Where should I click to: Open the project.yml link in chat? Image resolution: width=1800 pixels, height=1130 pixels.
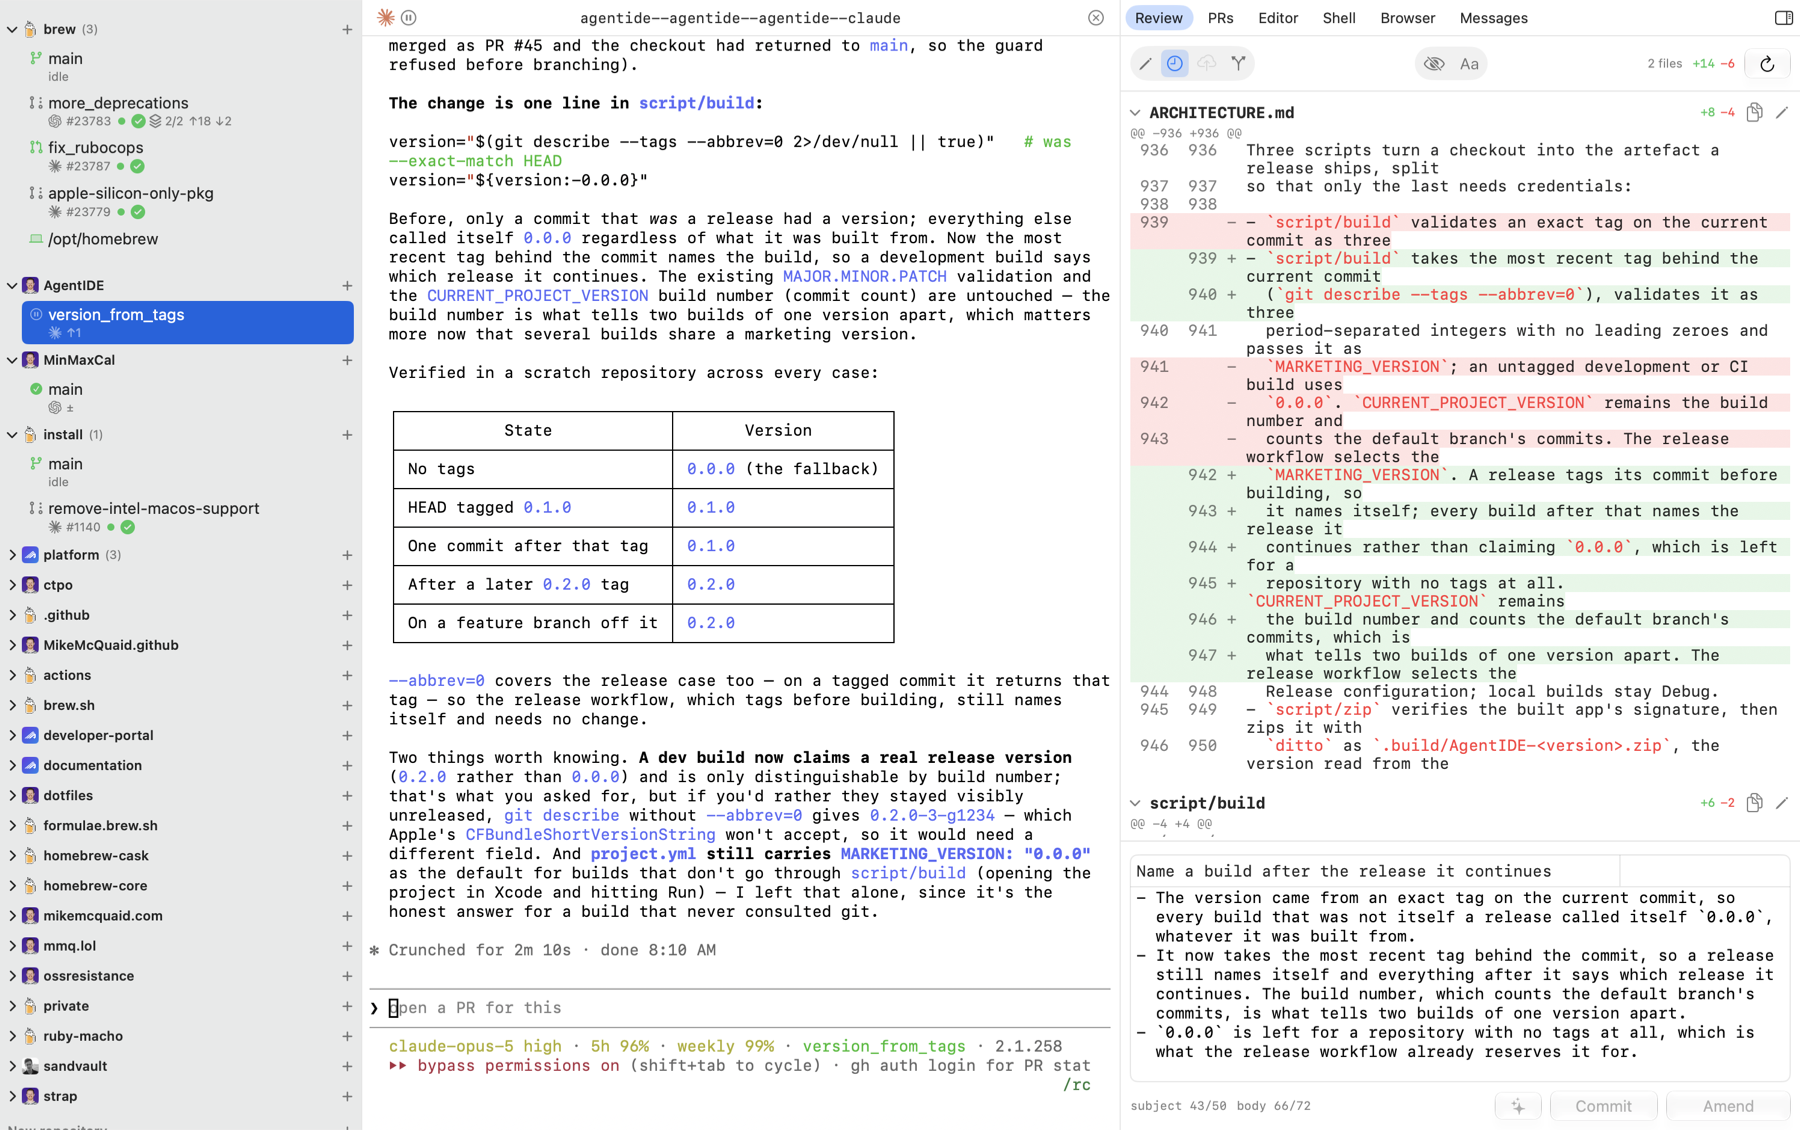[643, 854]
